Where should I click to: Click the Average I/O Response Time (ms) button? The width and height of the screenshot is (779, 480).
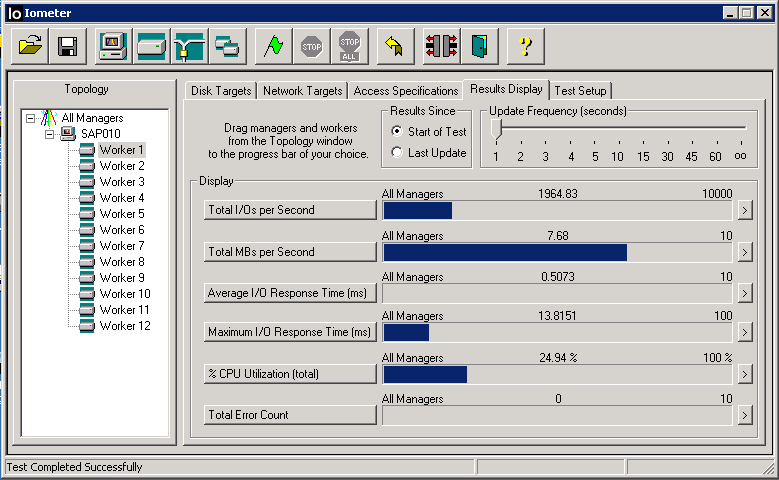click(290, 293)
